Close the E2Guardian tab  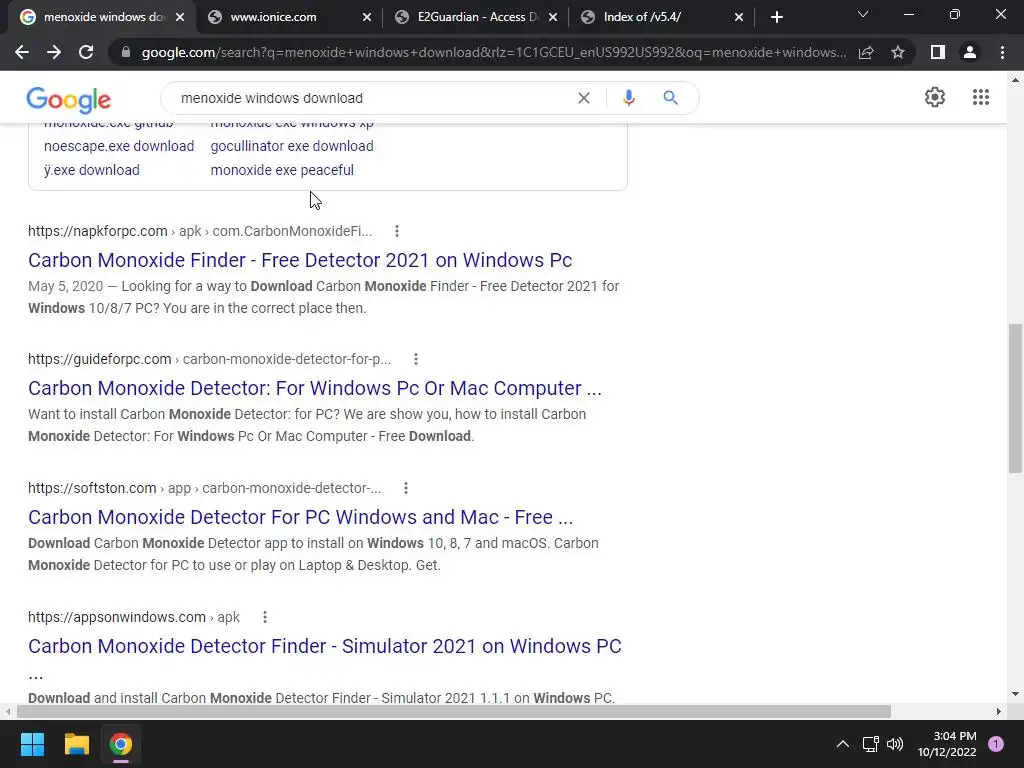click(x=553, y=17)
